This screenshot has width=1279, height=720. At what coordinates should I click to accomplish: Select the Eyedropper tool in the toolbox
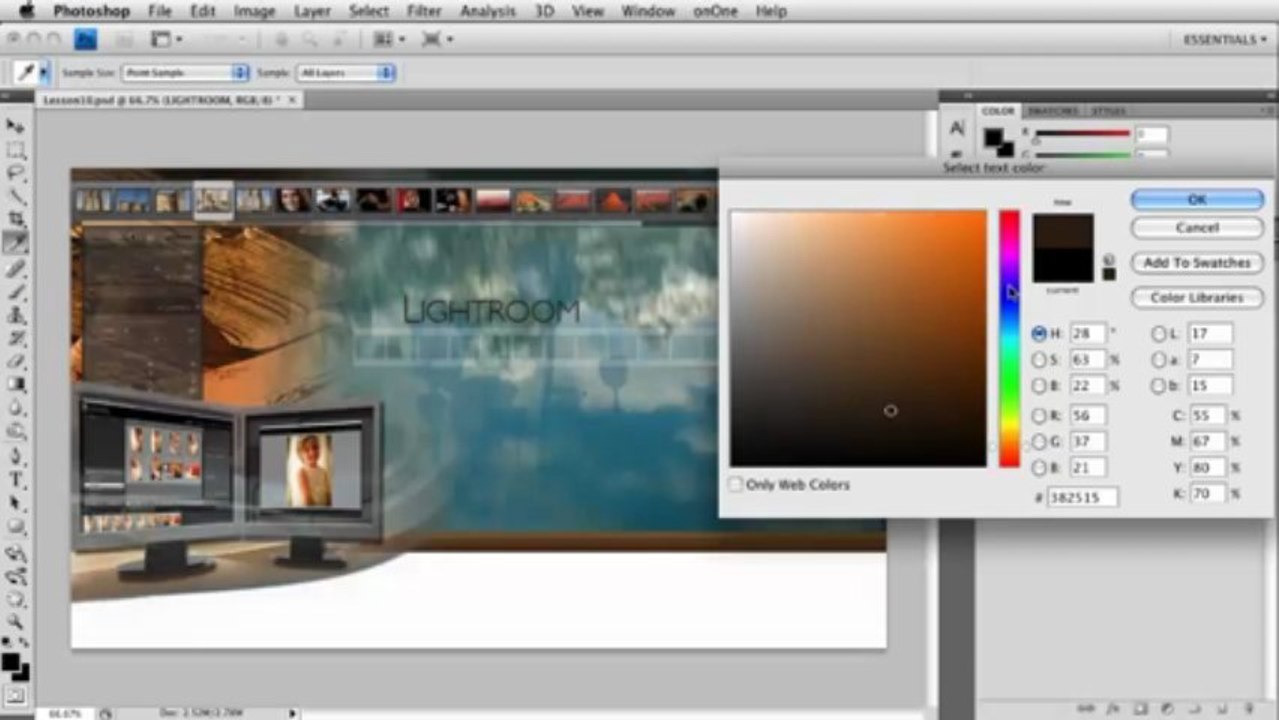click(15, 243)
